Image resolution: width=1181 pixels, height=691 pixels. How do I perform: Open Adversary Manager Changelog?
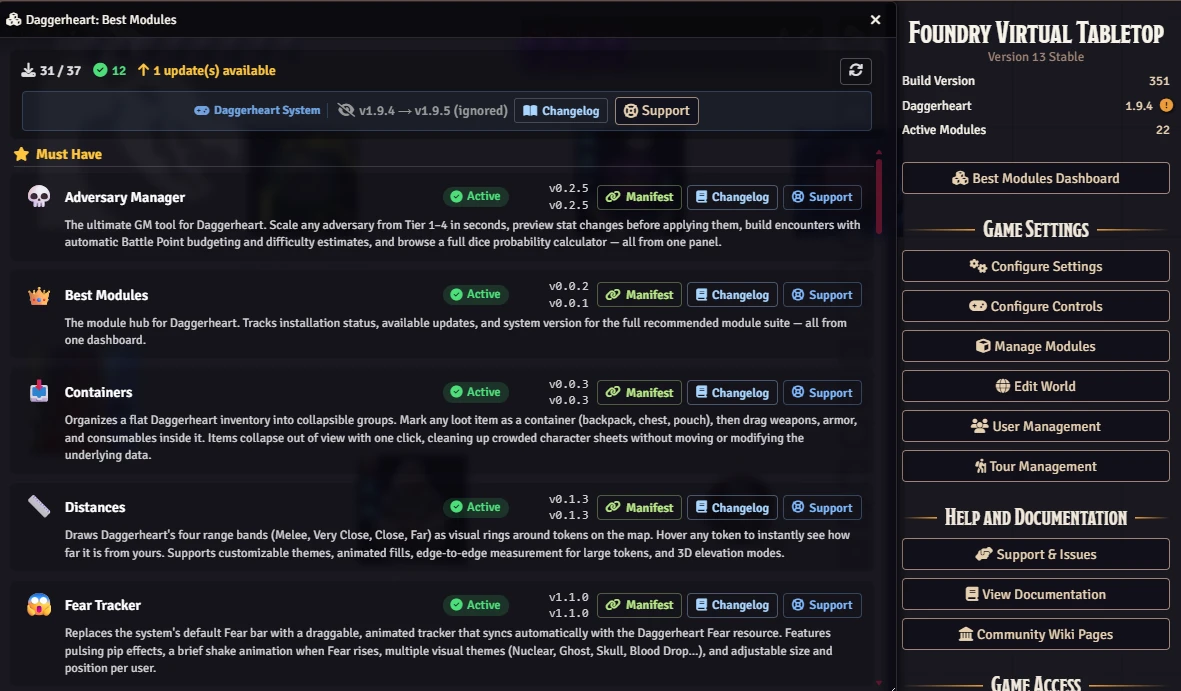pyautogui.click(x=732, y=197)
